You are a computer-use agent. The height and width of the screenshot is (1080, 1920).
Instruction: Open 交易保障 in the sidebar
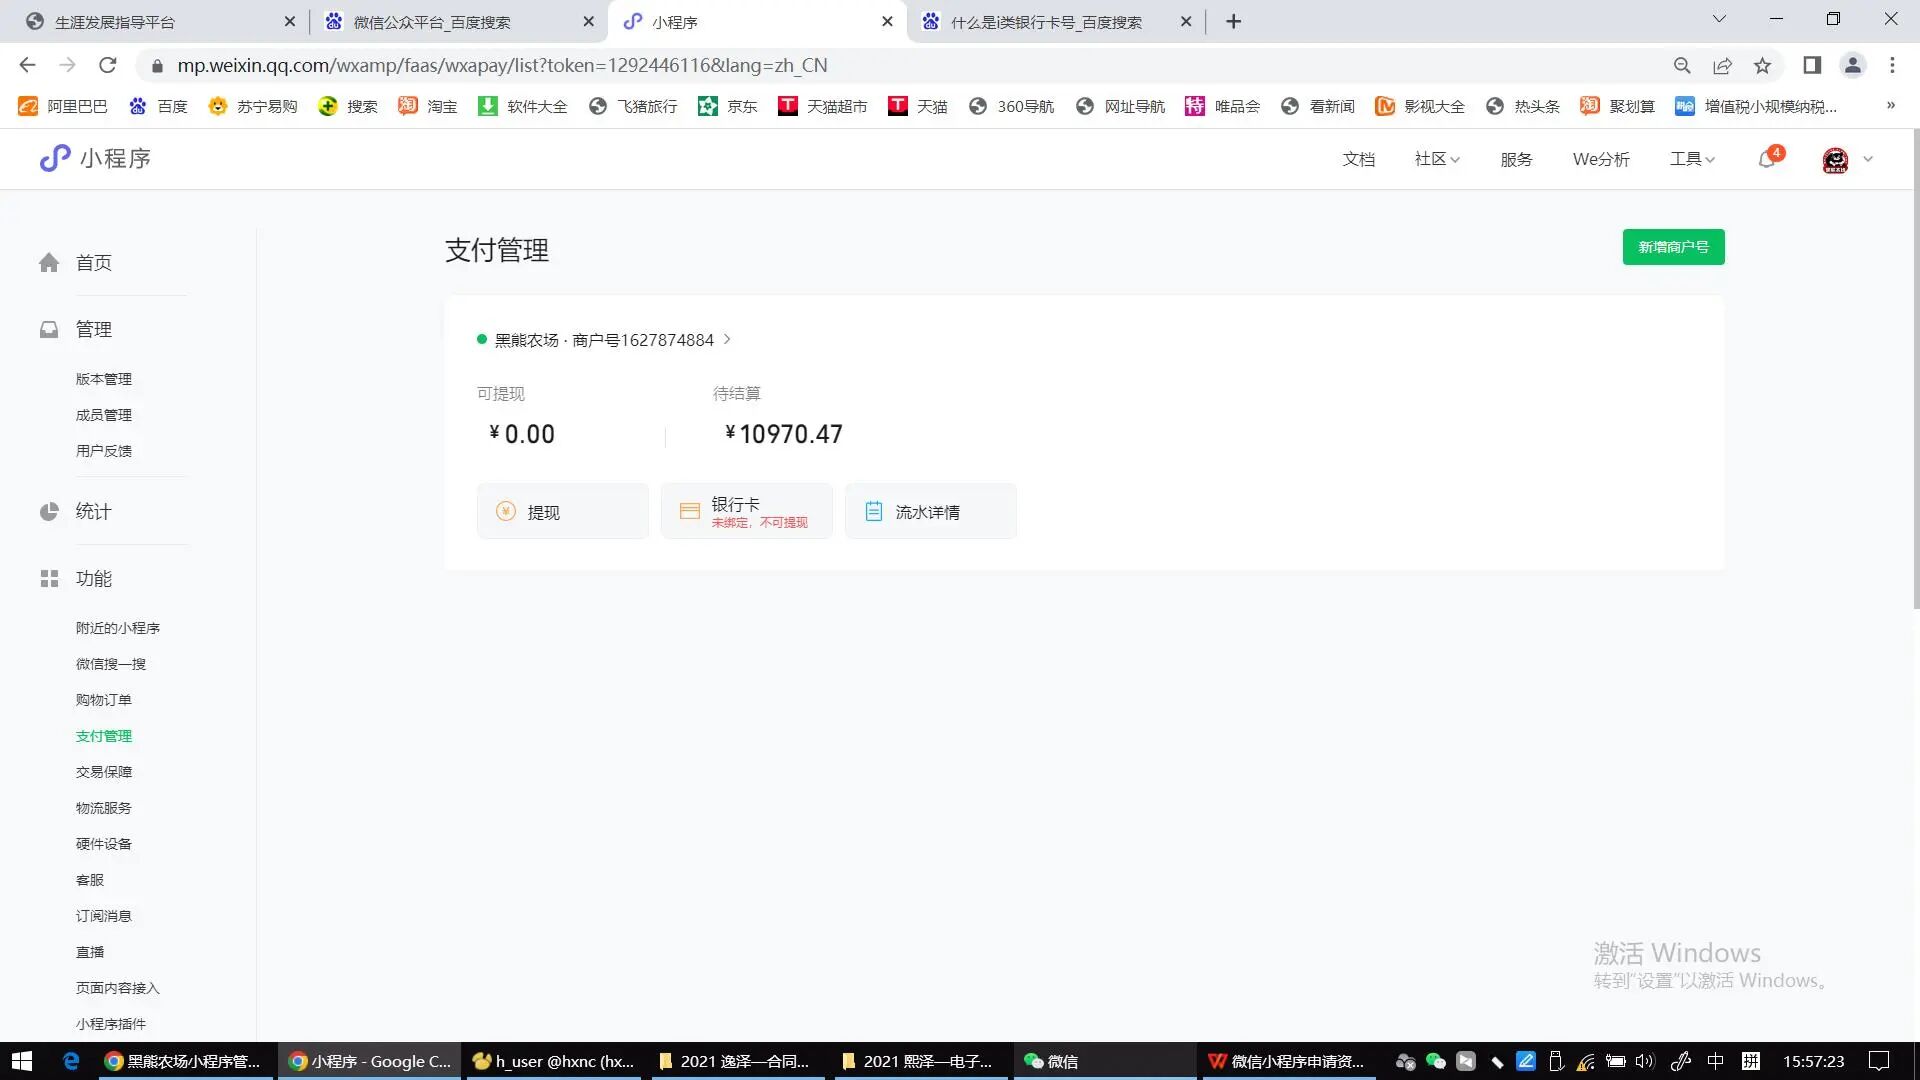[x=104, y=772]
